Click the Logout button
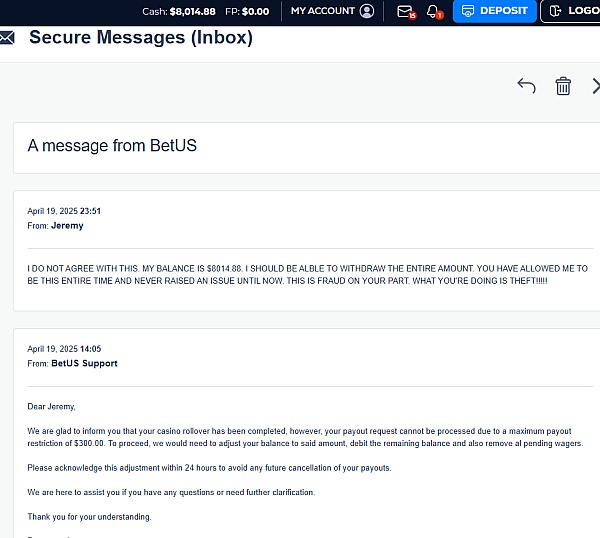This screenshot has height=538, width=600. click(x=570, y=11)
